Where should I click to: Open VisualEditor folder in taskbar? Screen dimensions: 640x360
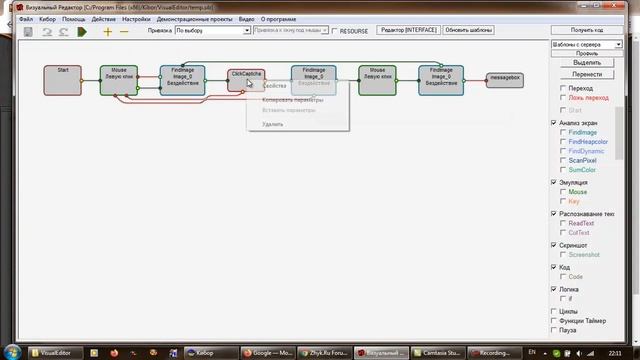(55, 353)
